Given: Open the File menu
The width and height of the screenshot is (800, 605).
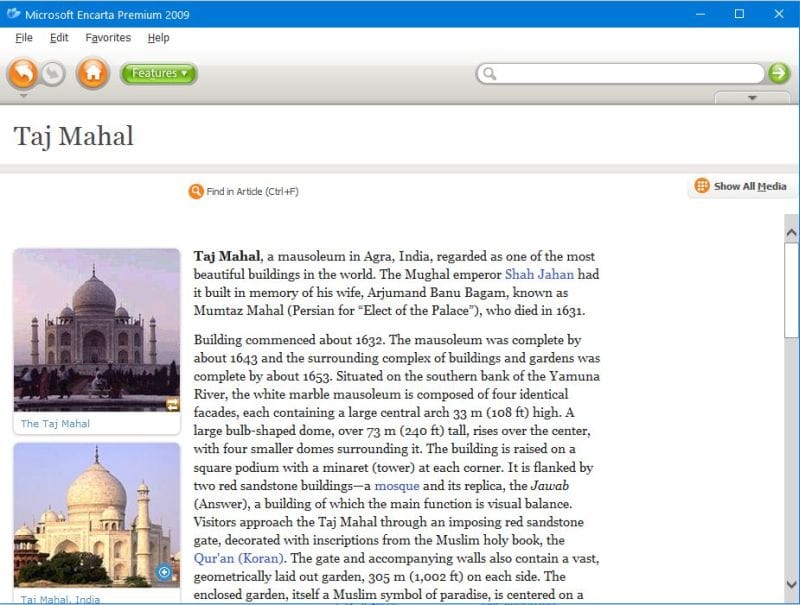Looking at the screenshot, I should coord(24,38).
